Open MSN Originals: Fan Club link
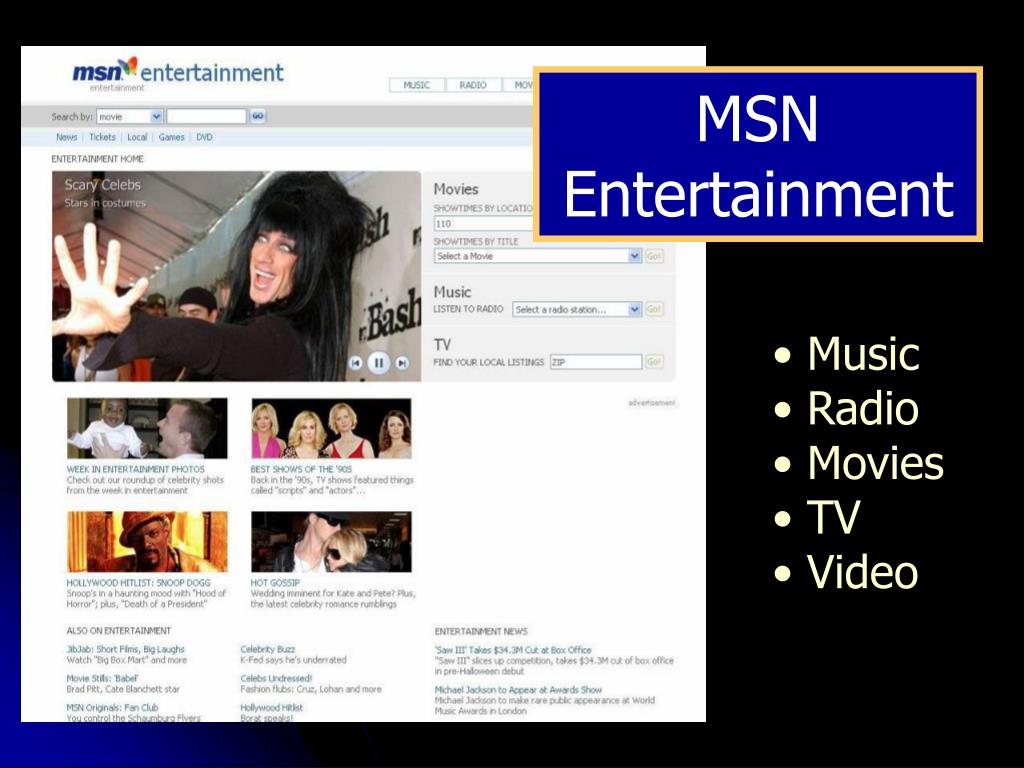 tap(112, 707)
